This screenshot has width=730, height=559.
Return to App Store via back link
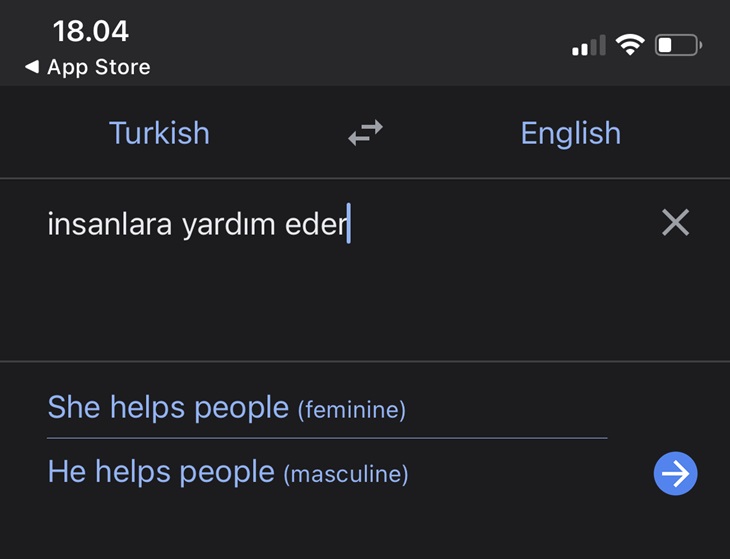point(99,67)
